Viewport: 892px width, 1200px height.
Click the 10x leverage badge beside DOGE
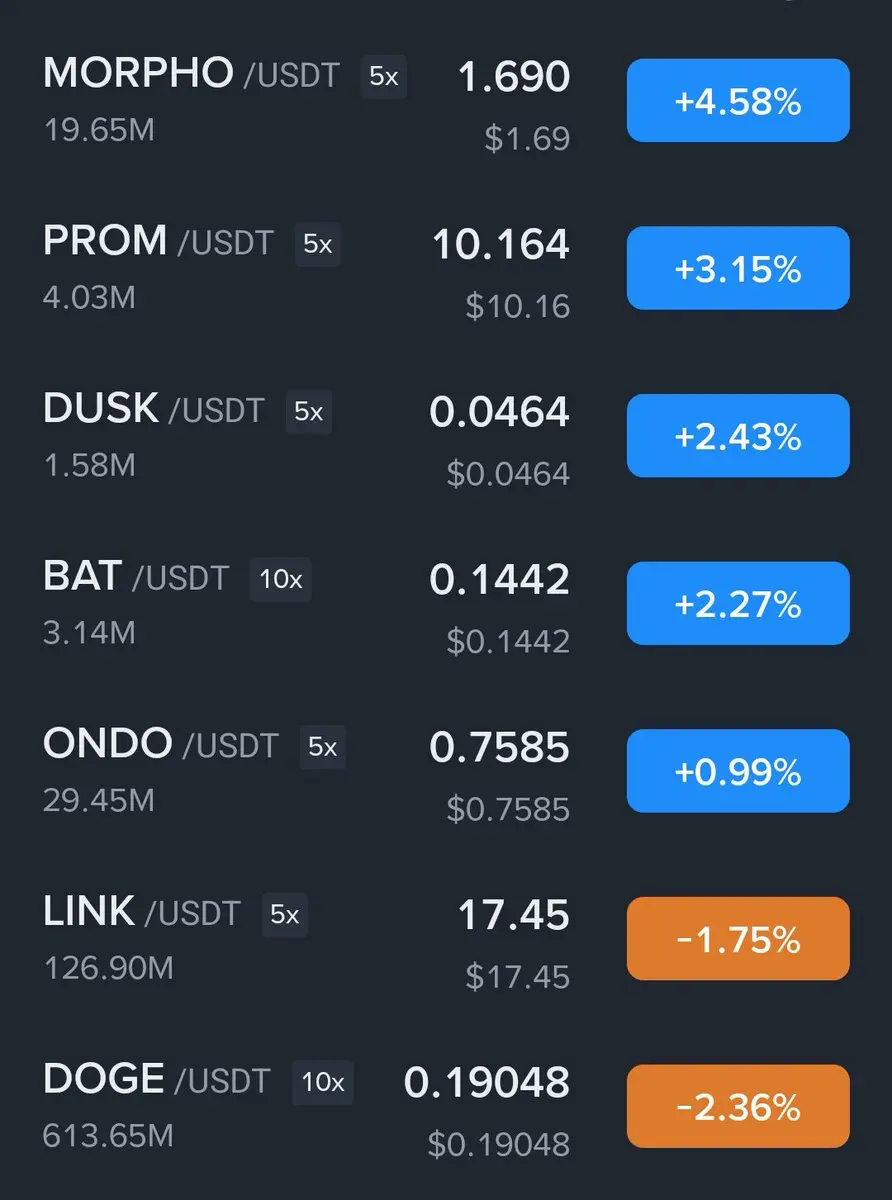click(x=323, y=1082)
